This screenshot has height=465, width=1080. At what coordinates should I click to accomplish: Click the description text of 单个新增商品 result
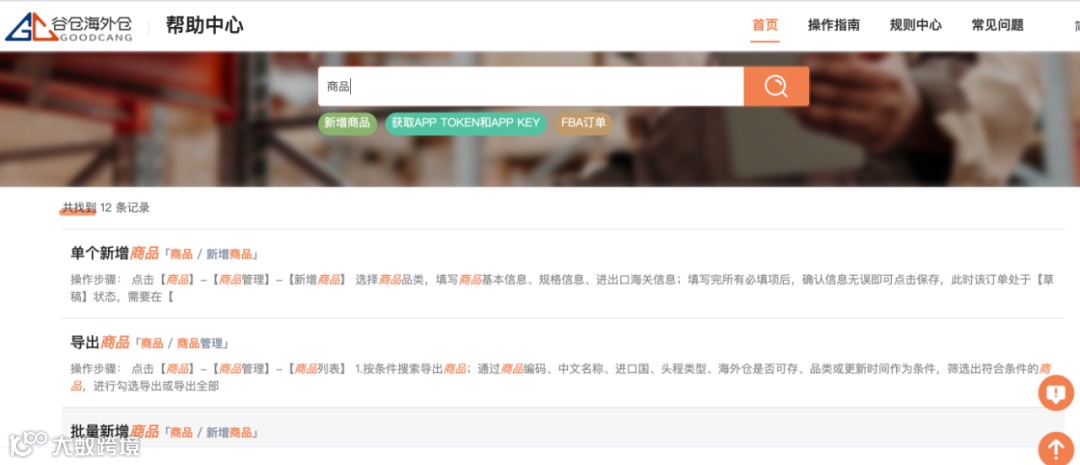point(563,289)
